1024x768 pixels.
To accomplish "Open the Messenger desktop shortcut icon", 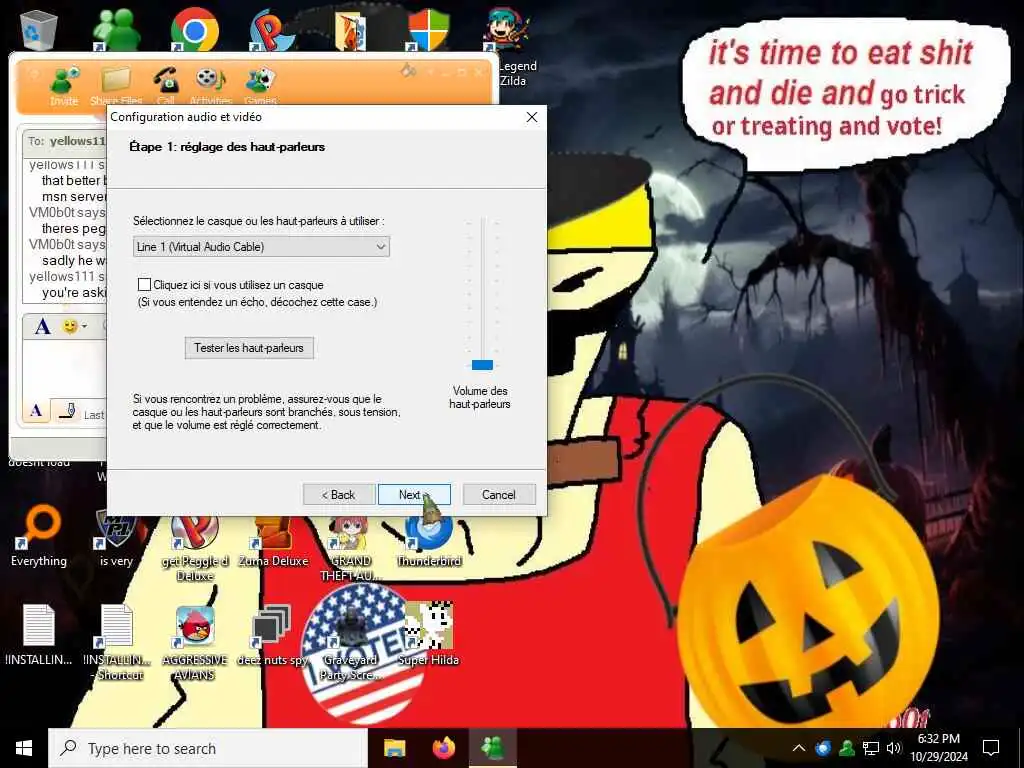I will click(x=116, y=29).
